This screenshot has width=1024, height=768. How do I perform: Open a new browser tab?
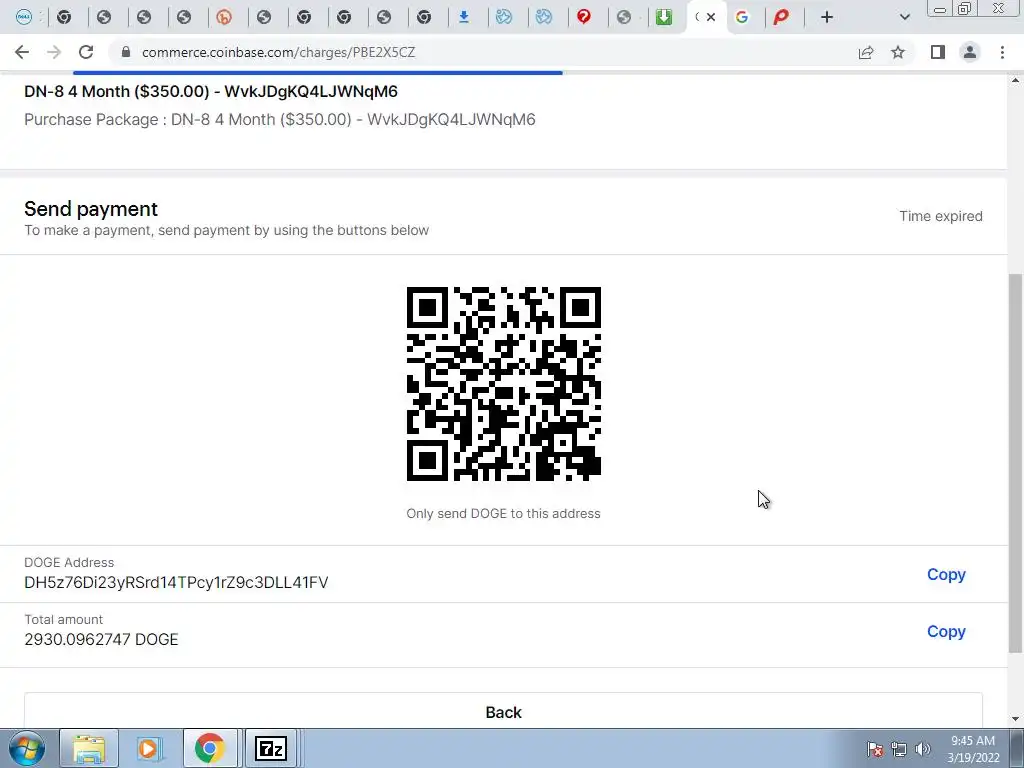(x=827, y=18)
